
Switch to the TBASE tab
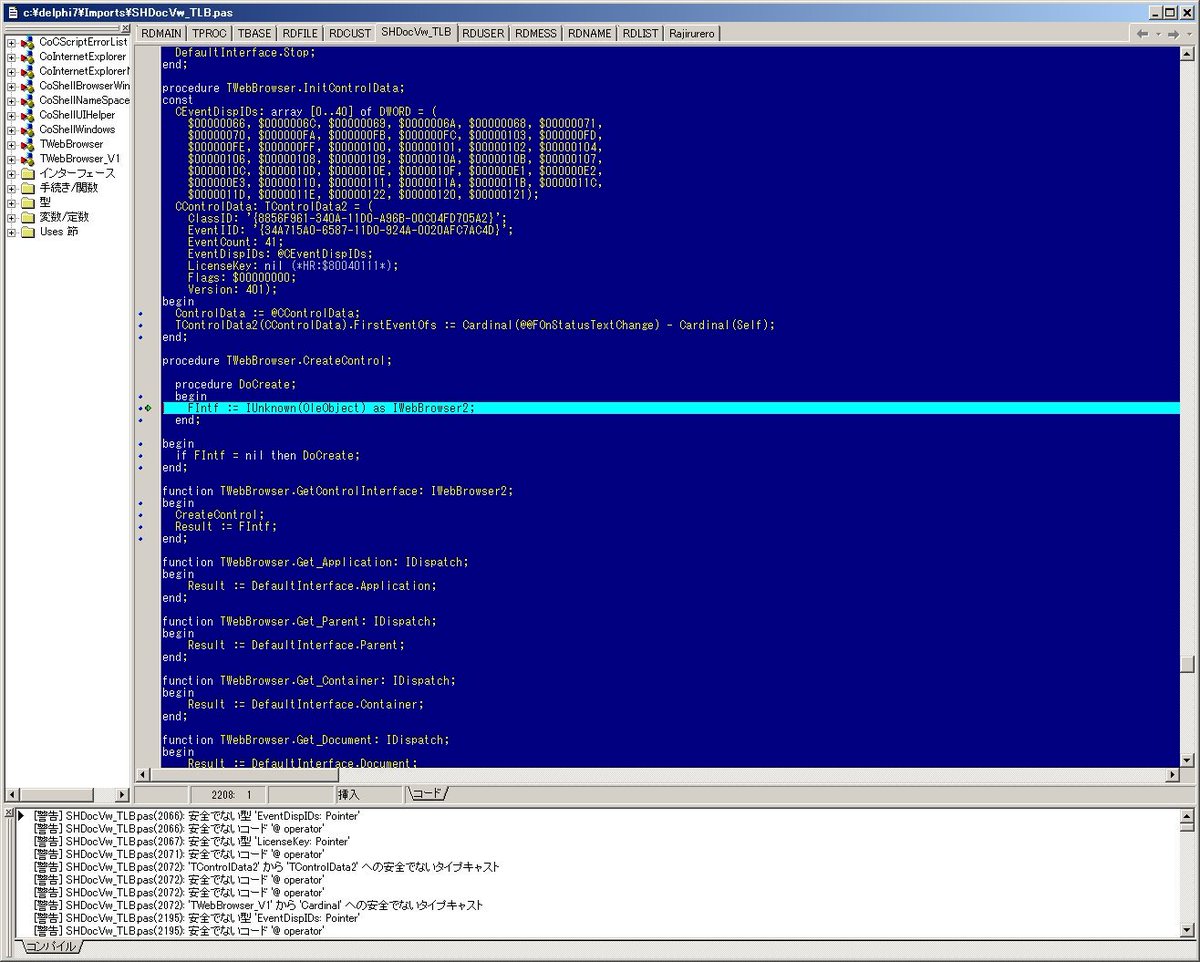pos(255,33)
